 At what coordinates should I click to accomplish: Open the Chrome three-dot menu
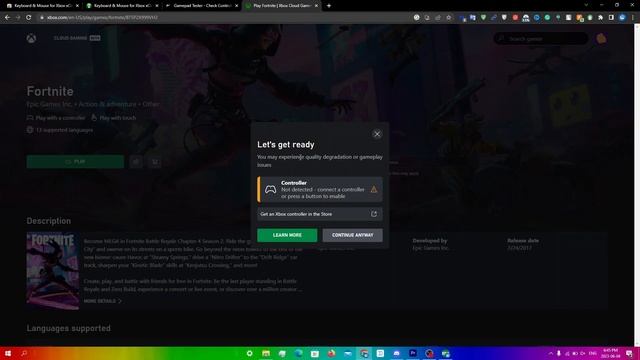click(x=633, y=18)
